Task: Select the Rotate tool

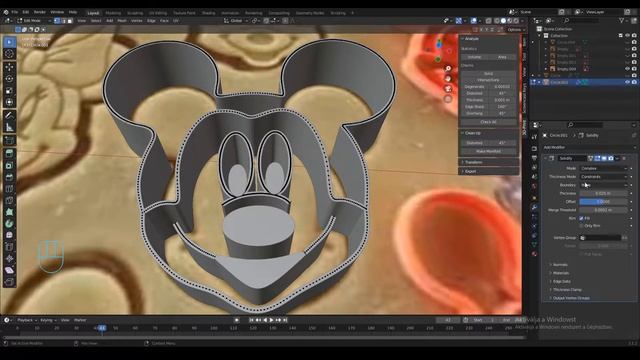Action: coord(9,79)
